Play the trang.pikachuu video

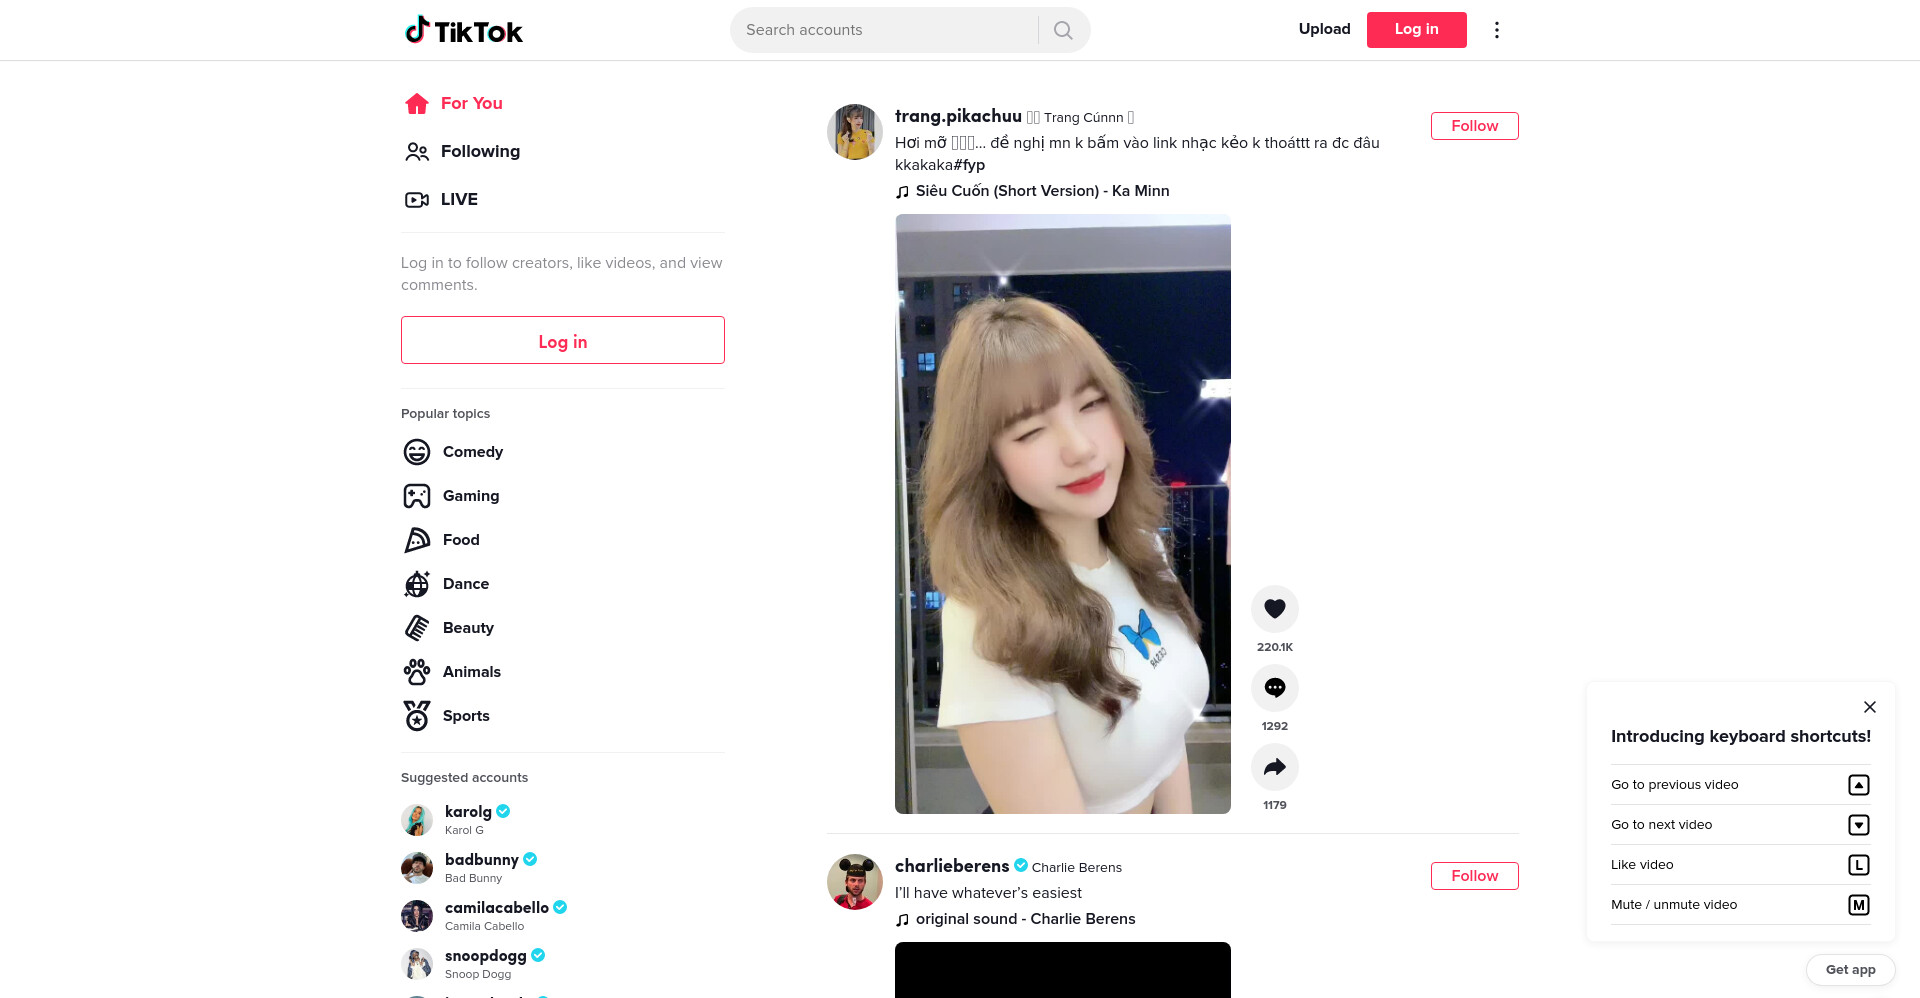click(1063, 514)
